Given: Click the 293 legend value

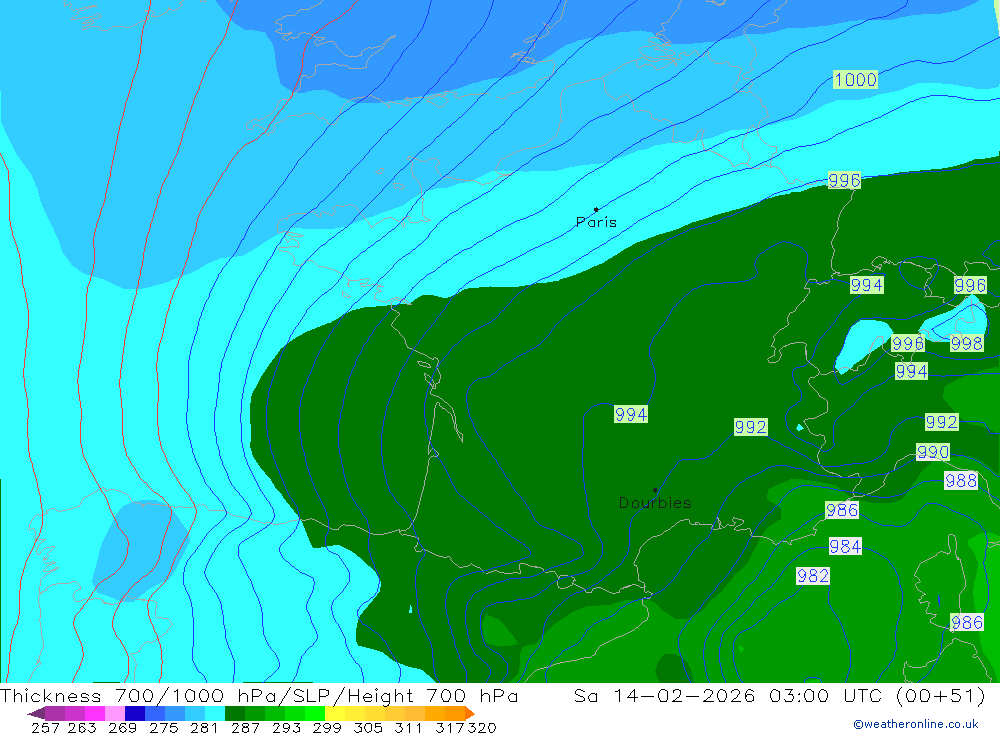Looking at the screenshot, I should point(286,728).
